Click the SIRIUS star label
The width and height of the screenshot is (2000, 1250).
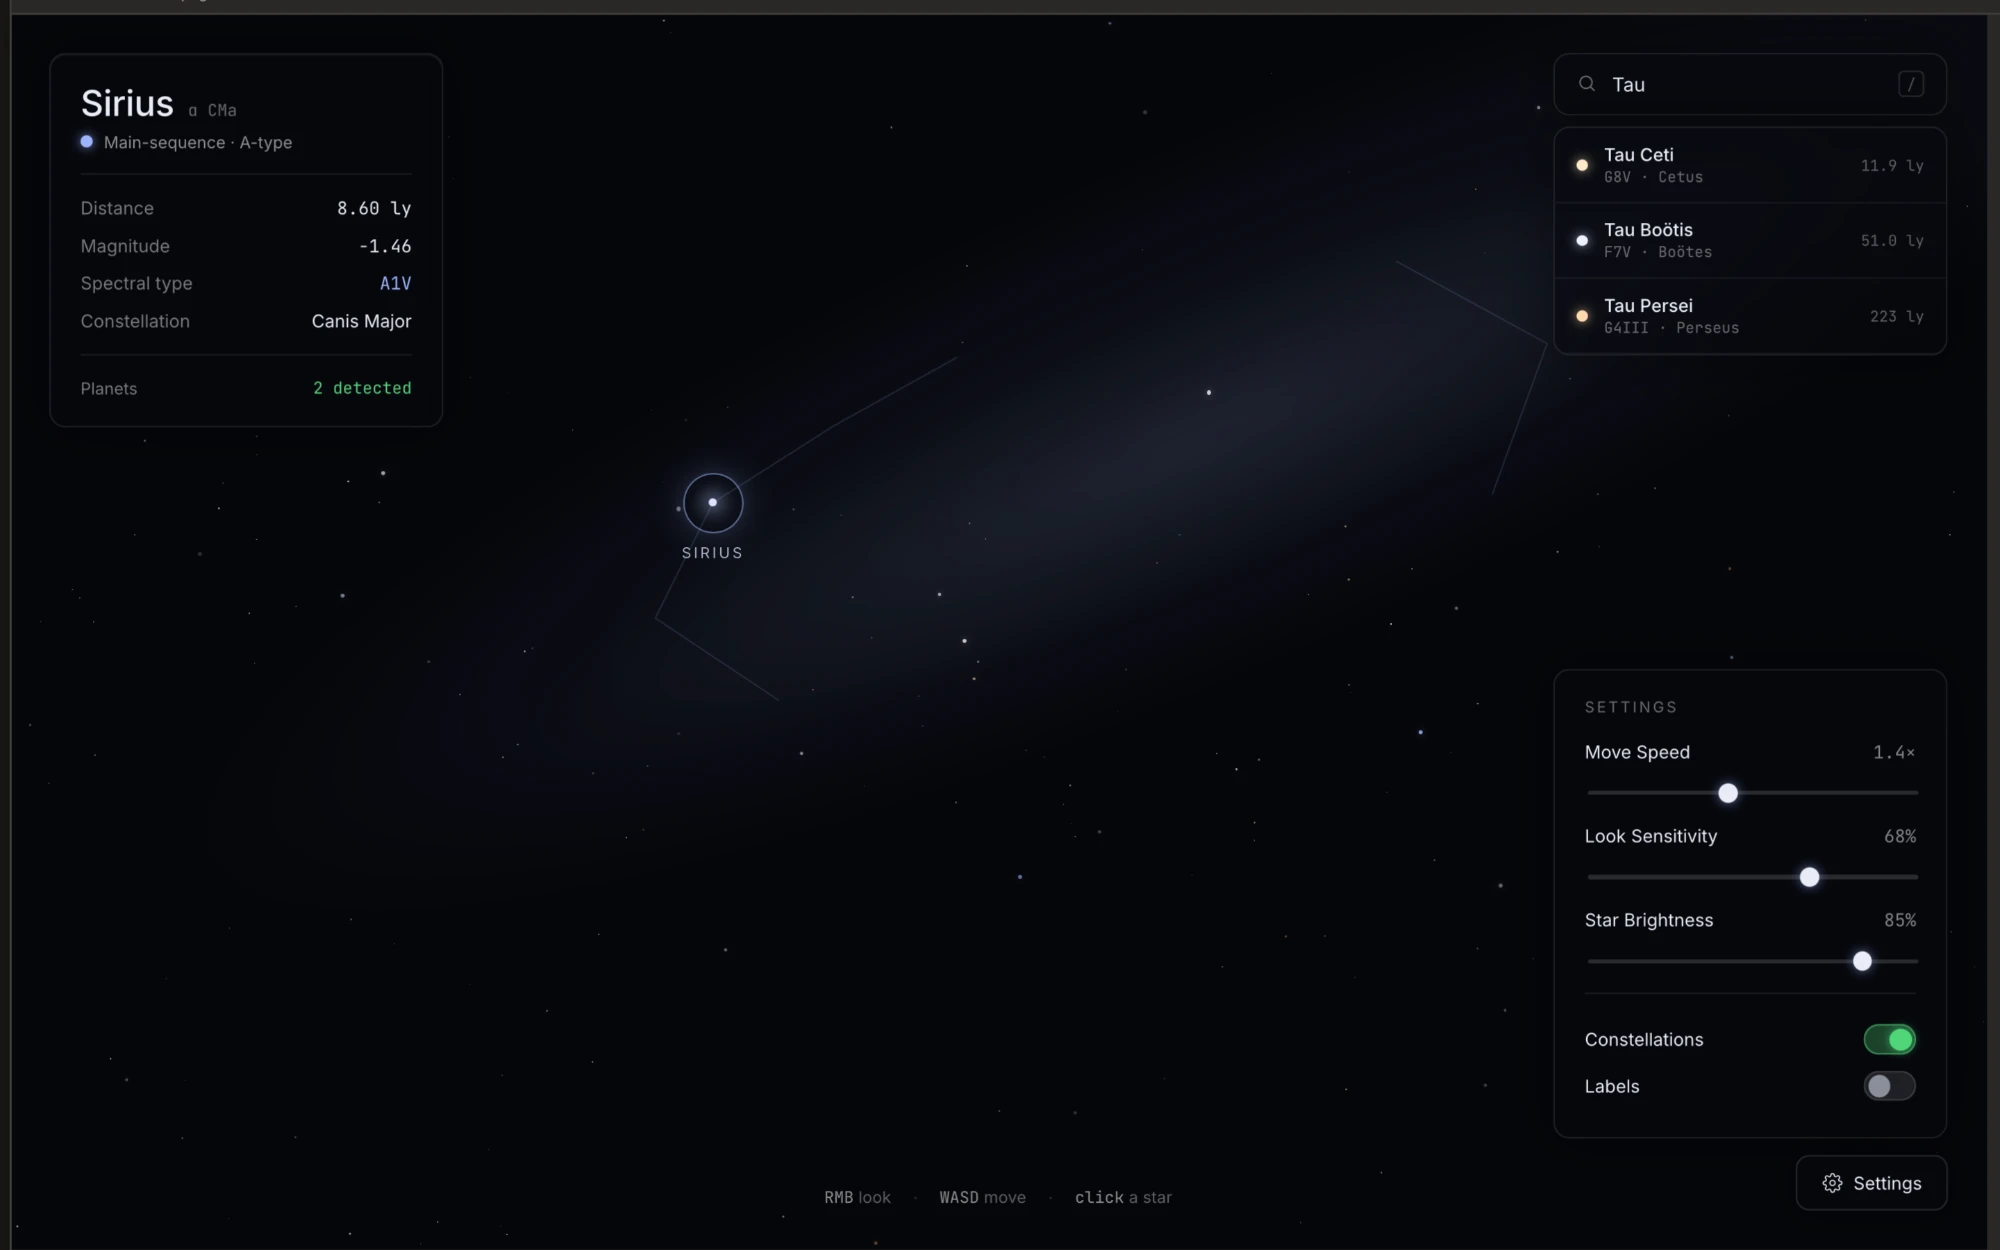[712, 553]
